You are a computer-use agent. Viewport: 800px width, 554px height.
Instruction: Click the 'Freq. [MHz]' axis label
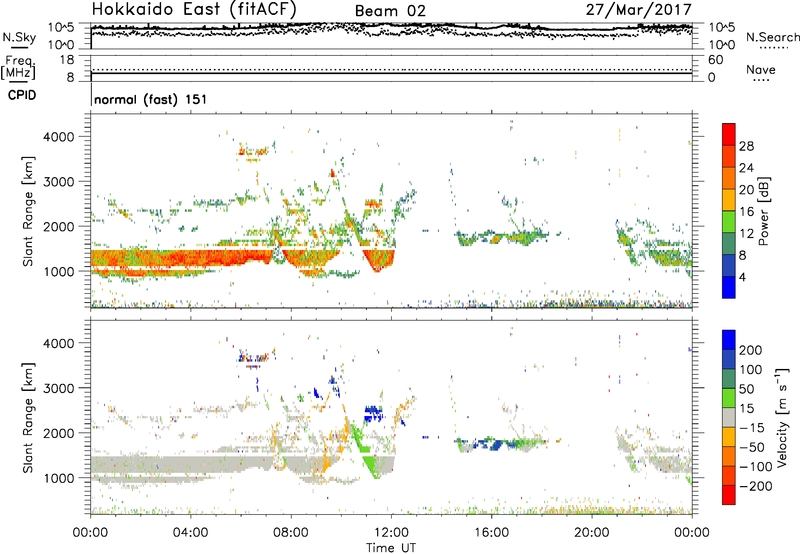tap(18, 67)
